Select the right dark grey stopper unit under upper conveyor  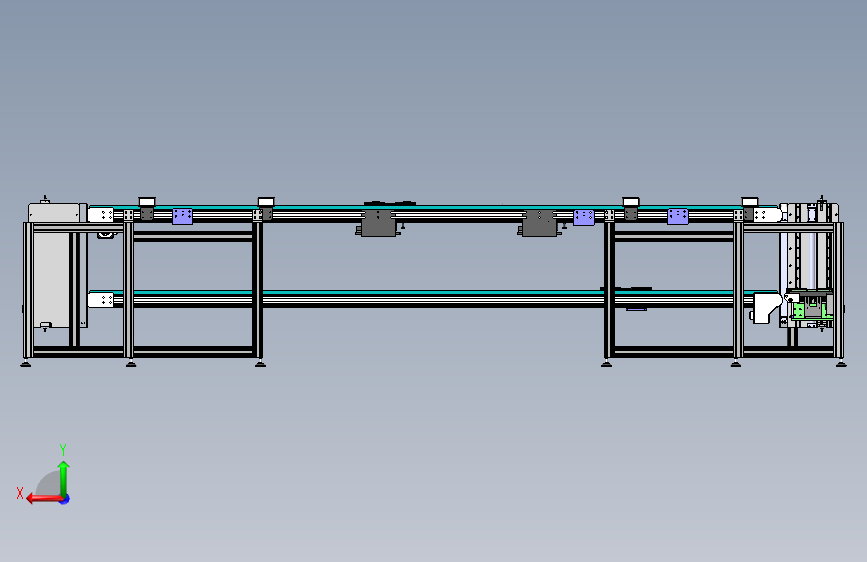point(540,223)
